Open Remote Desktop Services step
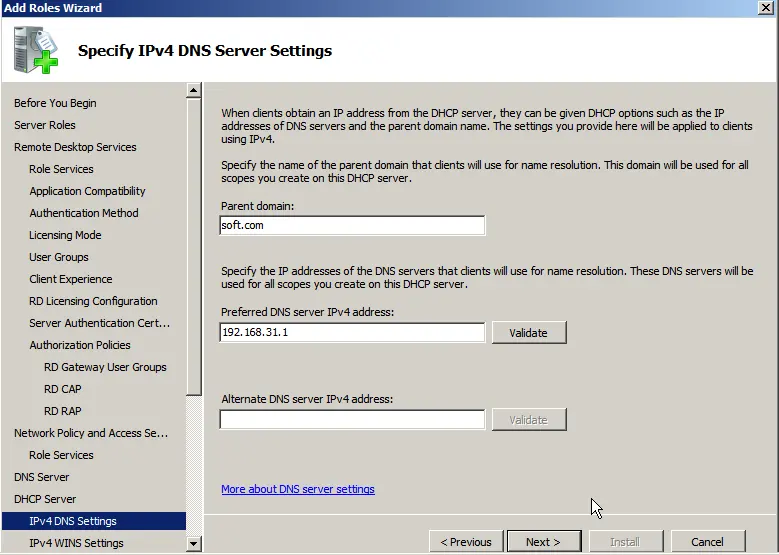 point(75,147)
